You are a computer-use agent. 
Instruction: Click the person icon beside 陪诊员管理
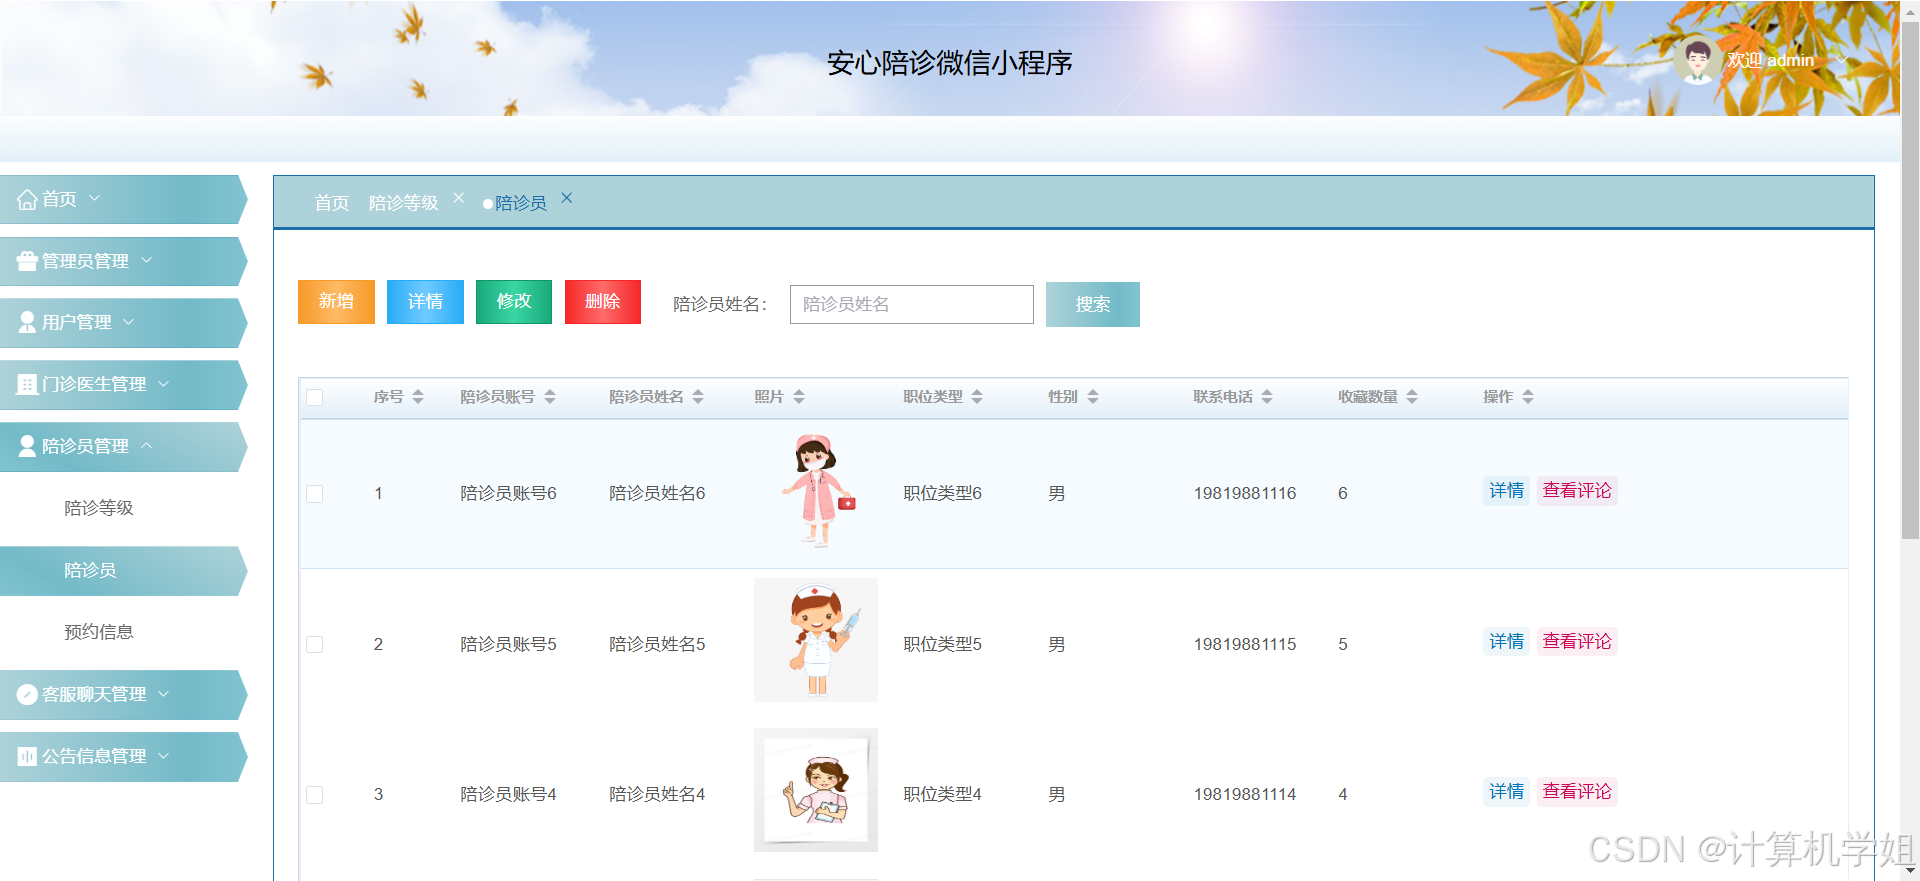[x=27, y=446]
